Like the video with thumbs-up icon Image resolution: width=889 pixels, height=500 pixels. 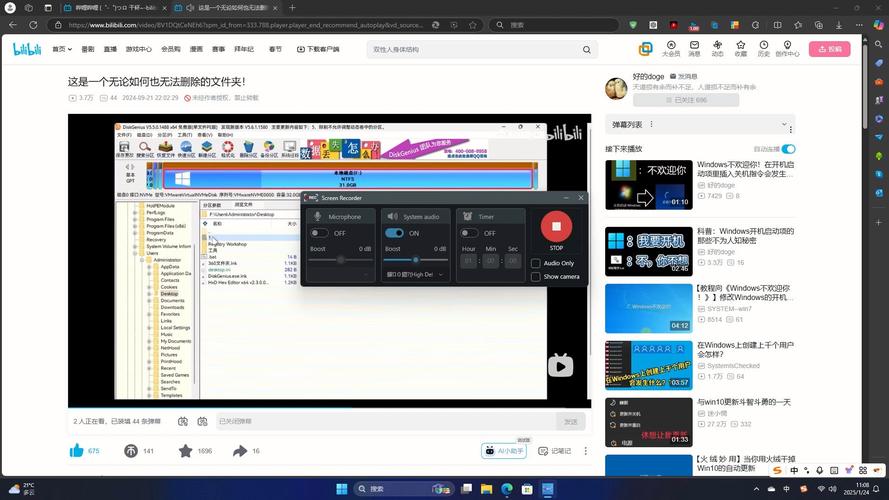(77, 451)
